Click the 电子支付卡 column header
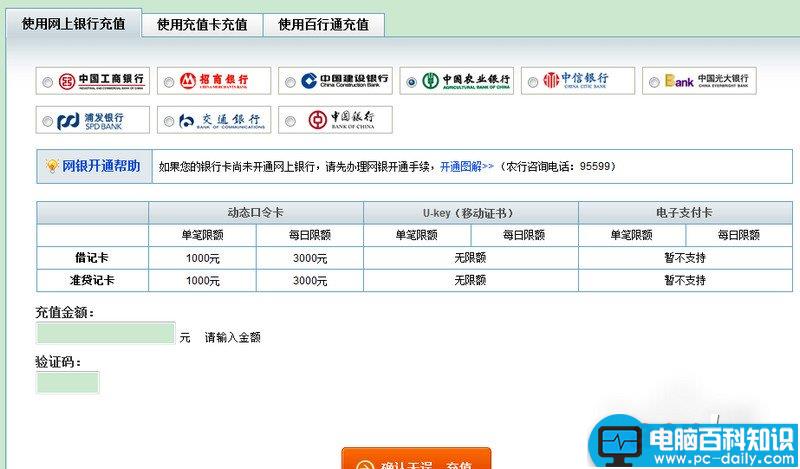 tap(685, 213)
